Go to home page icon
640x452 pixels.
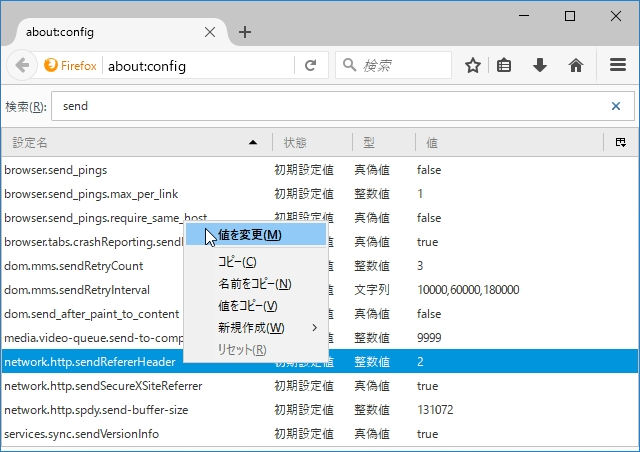(x=576, y=65)
